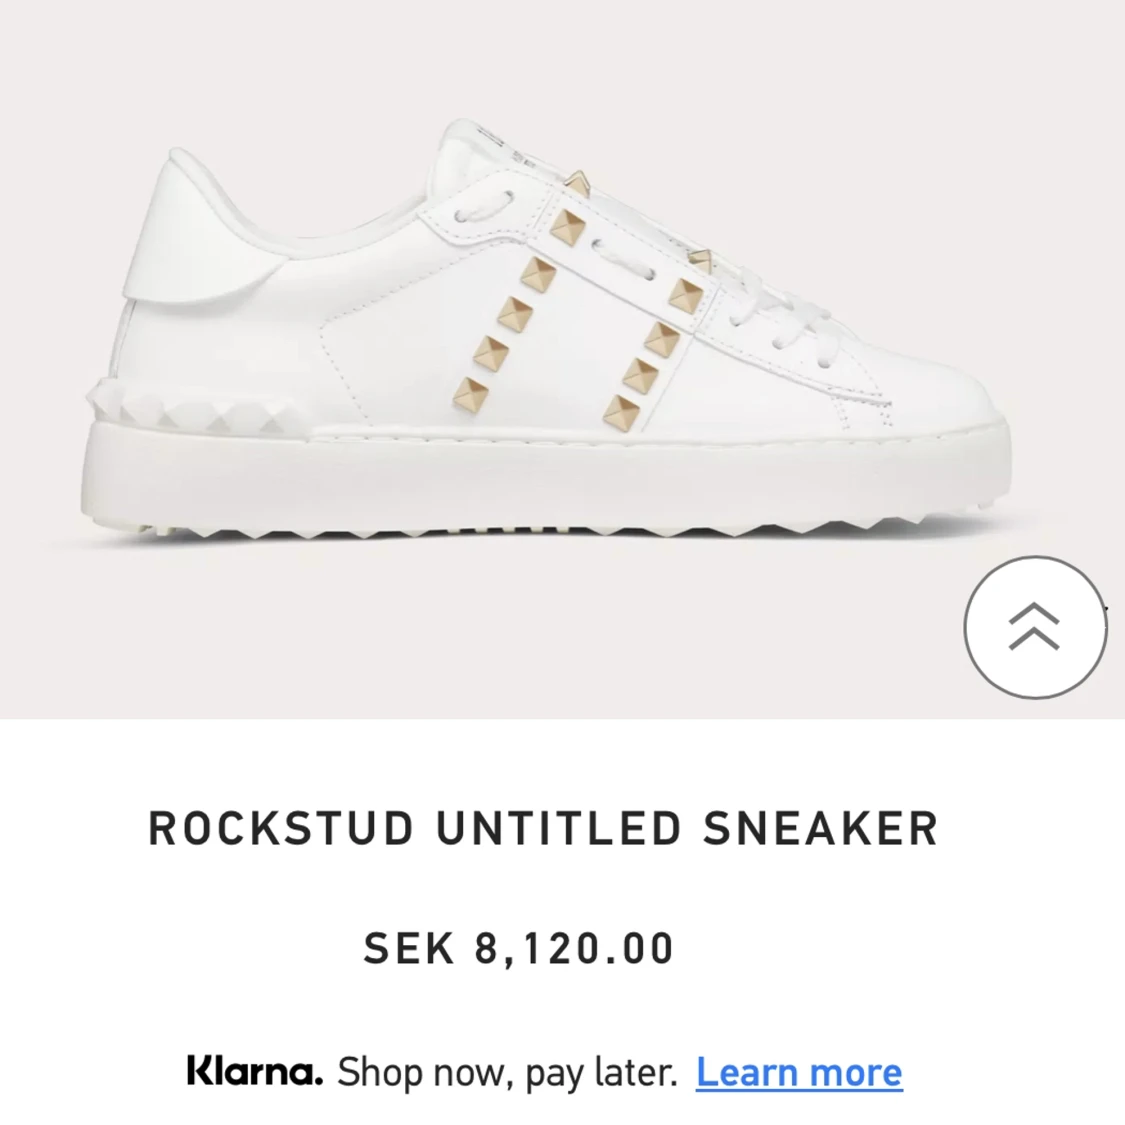Open the Learn more link
The width and height of the screenshot is (1125, 1125).
click(x=799, y=1071)
